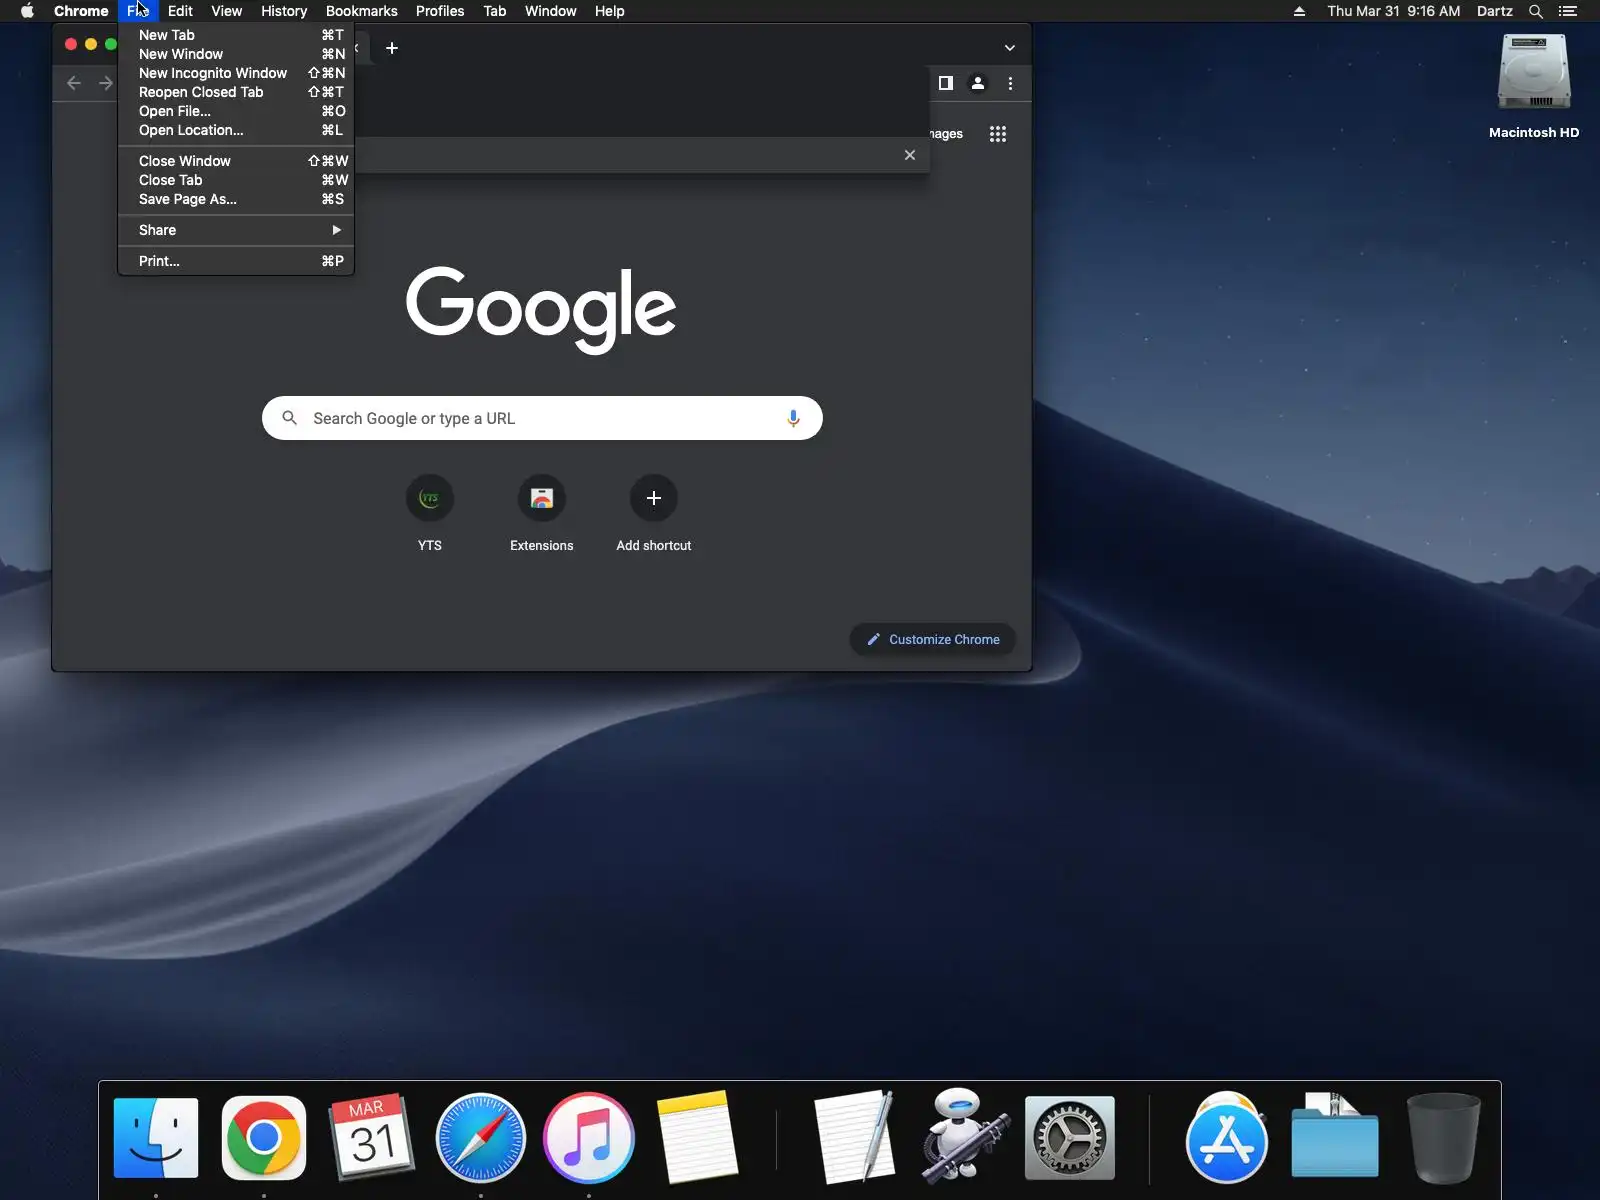Select New Incognito Window
The width and height of the screenshot is (1600, 1200).
236,73
